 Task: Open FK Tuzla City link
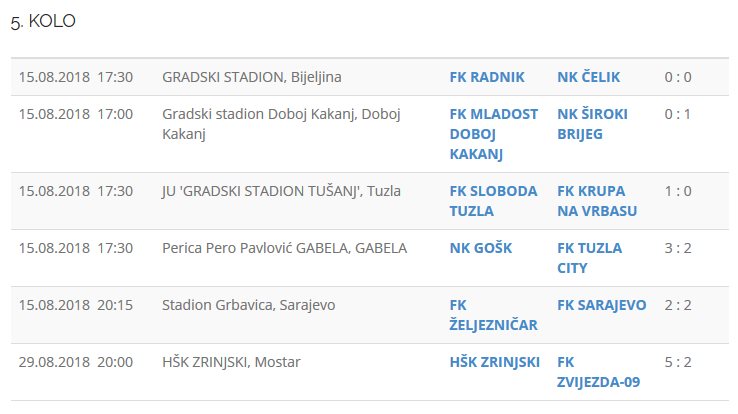pyautogui.click(x=589, y=258)
